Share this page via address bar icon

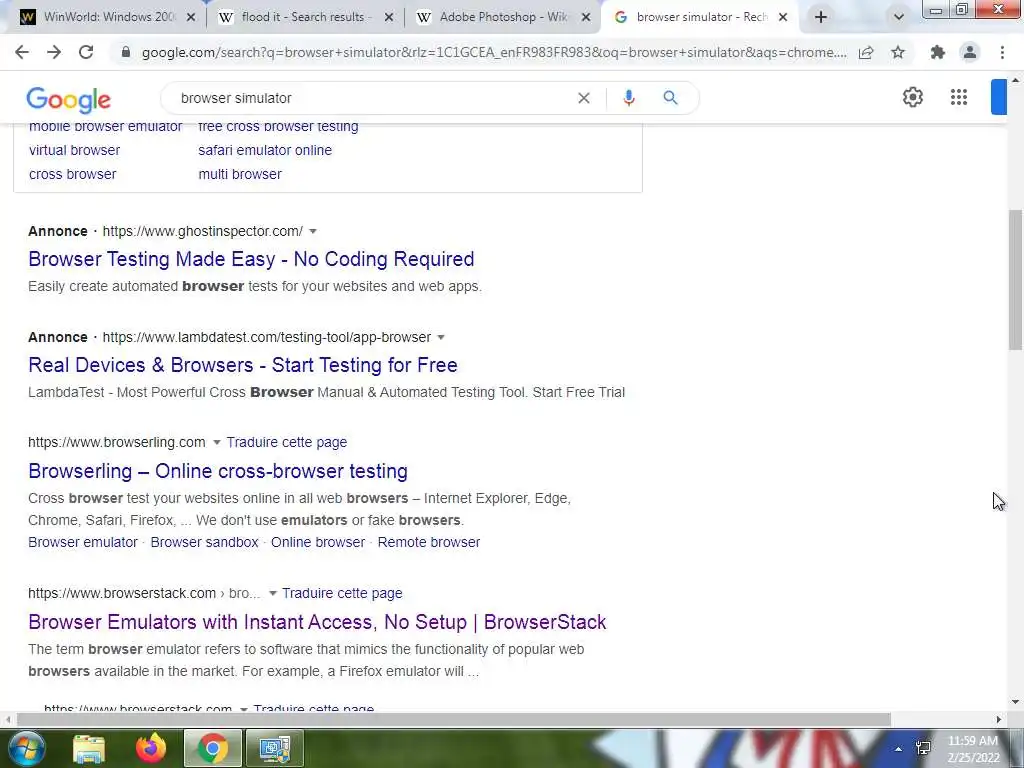tap(866, 52)
